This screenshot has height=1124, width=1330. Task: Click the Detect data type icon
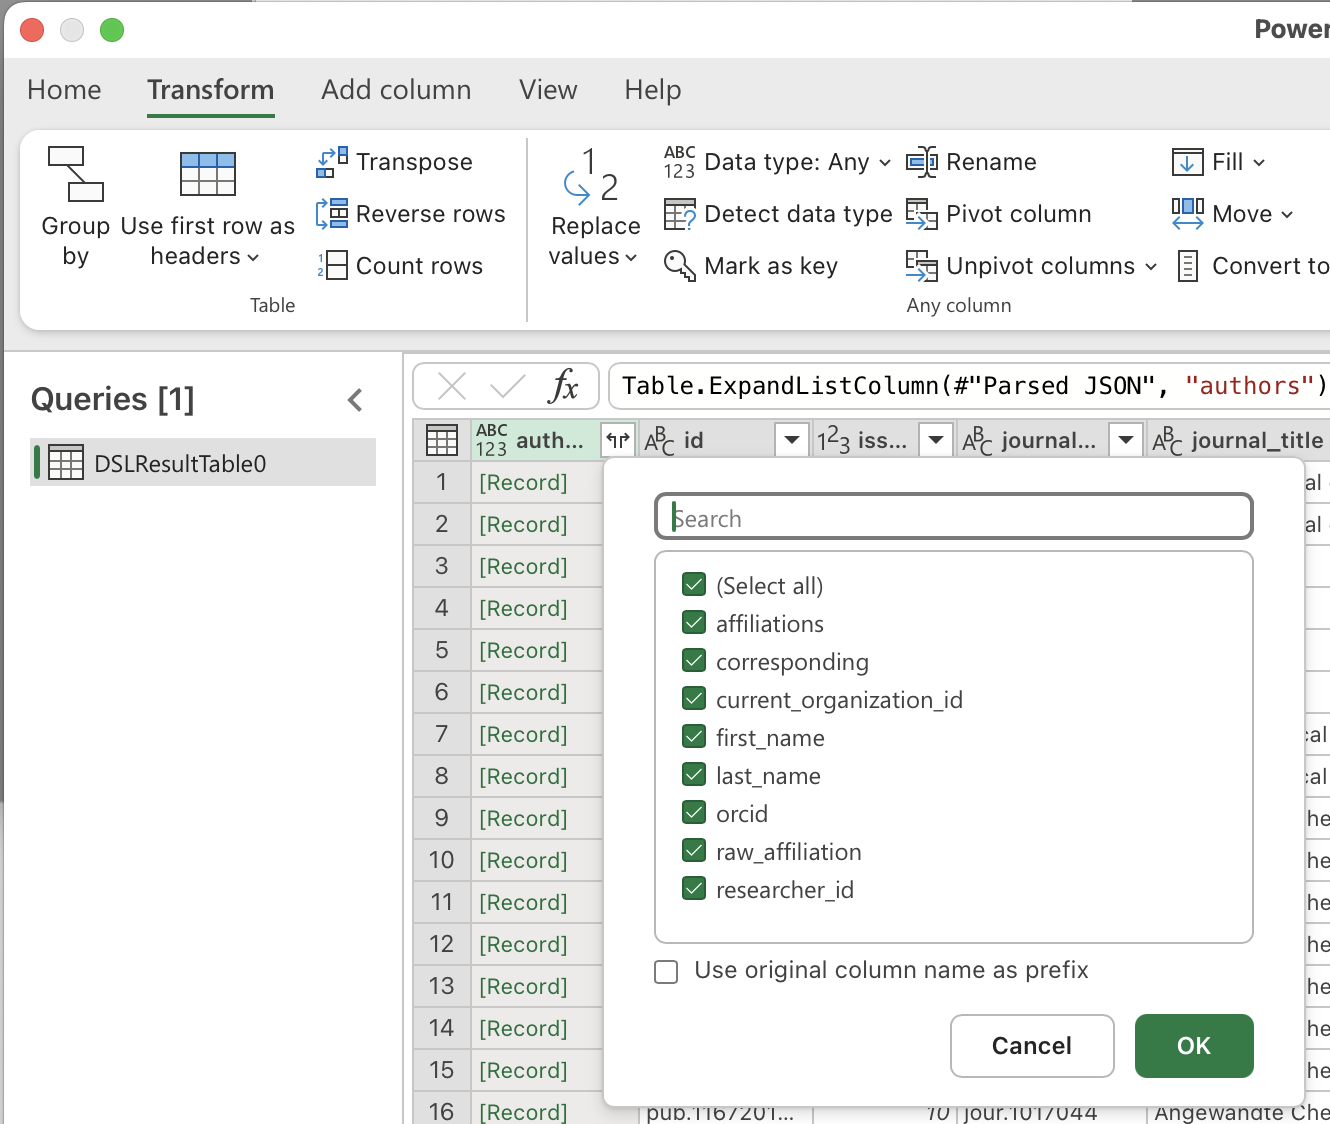click(680, 214)
